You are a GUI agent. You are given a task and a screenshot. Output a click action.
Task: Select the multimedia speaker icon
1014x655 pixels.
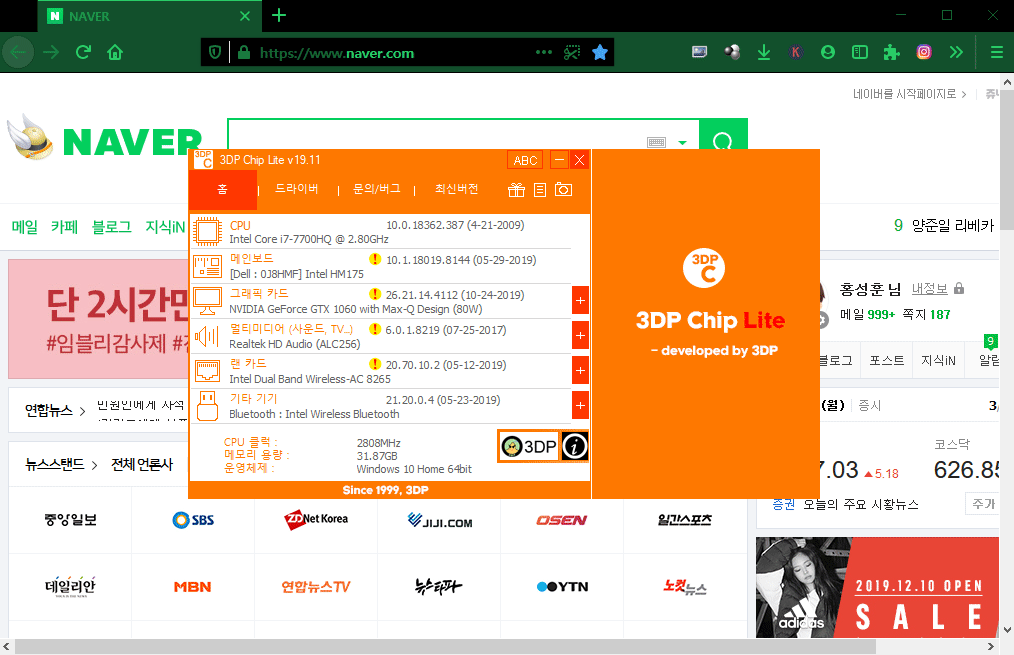[208, 336]
